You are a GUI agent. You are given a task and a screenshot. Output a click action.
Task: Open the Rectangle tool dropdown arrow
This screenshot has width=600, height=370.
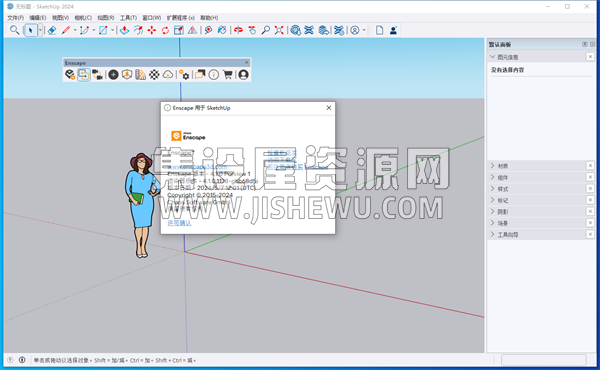(x=112, y=30)
